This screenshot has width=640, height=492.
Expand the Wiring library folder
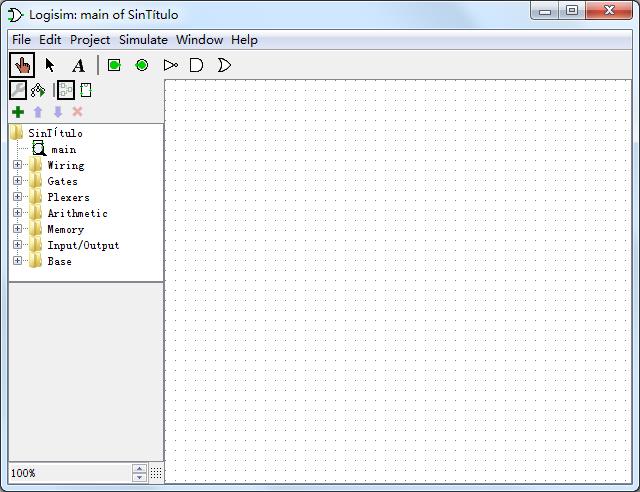[17, 165]
